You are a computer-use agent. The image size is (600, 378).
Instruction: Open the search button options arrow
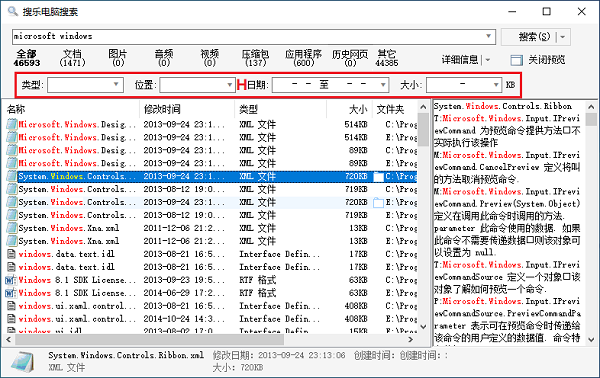pos(563,37)
